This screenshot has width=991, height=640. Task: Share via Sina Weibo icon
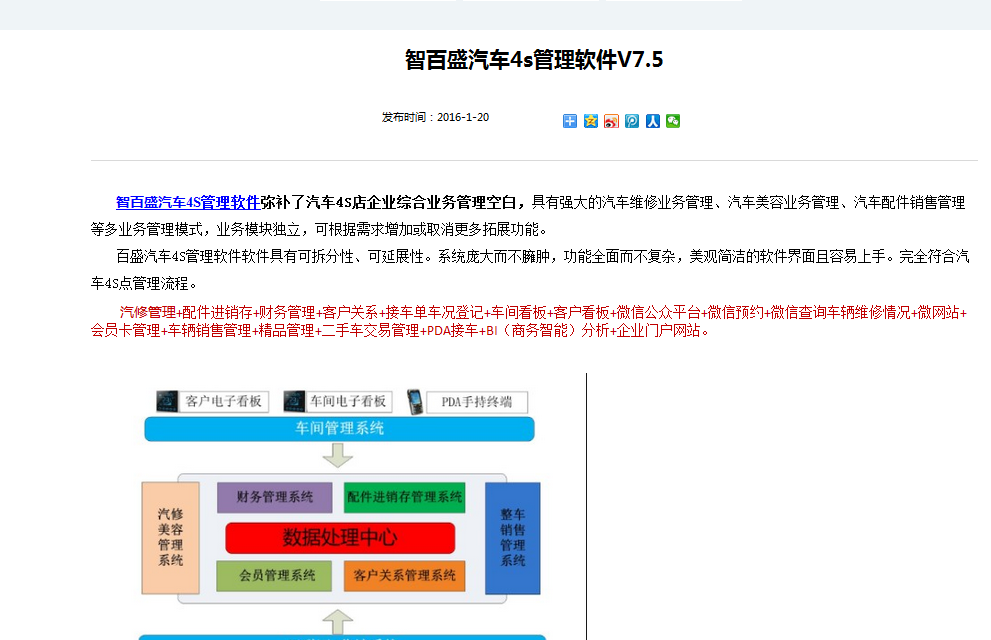point(611,121)
